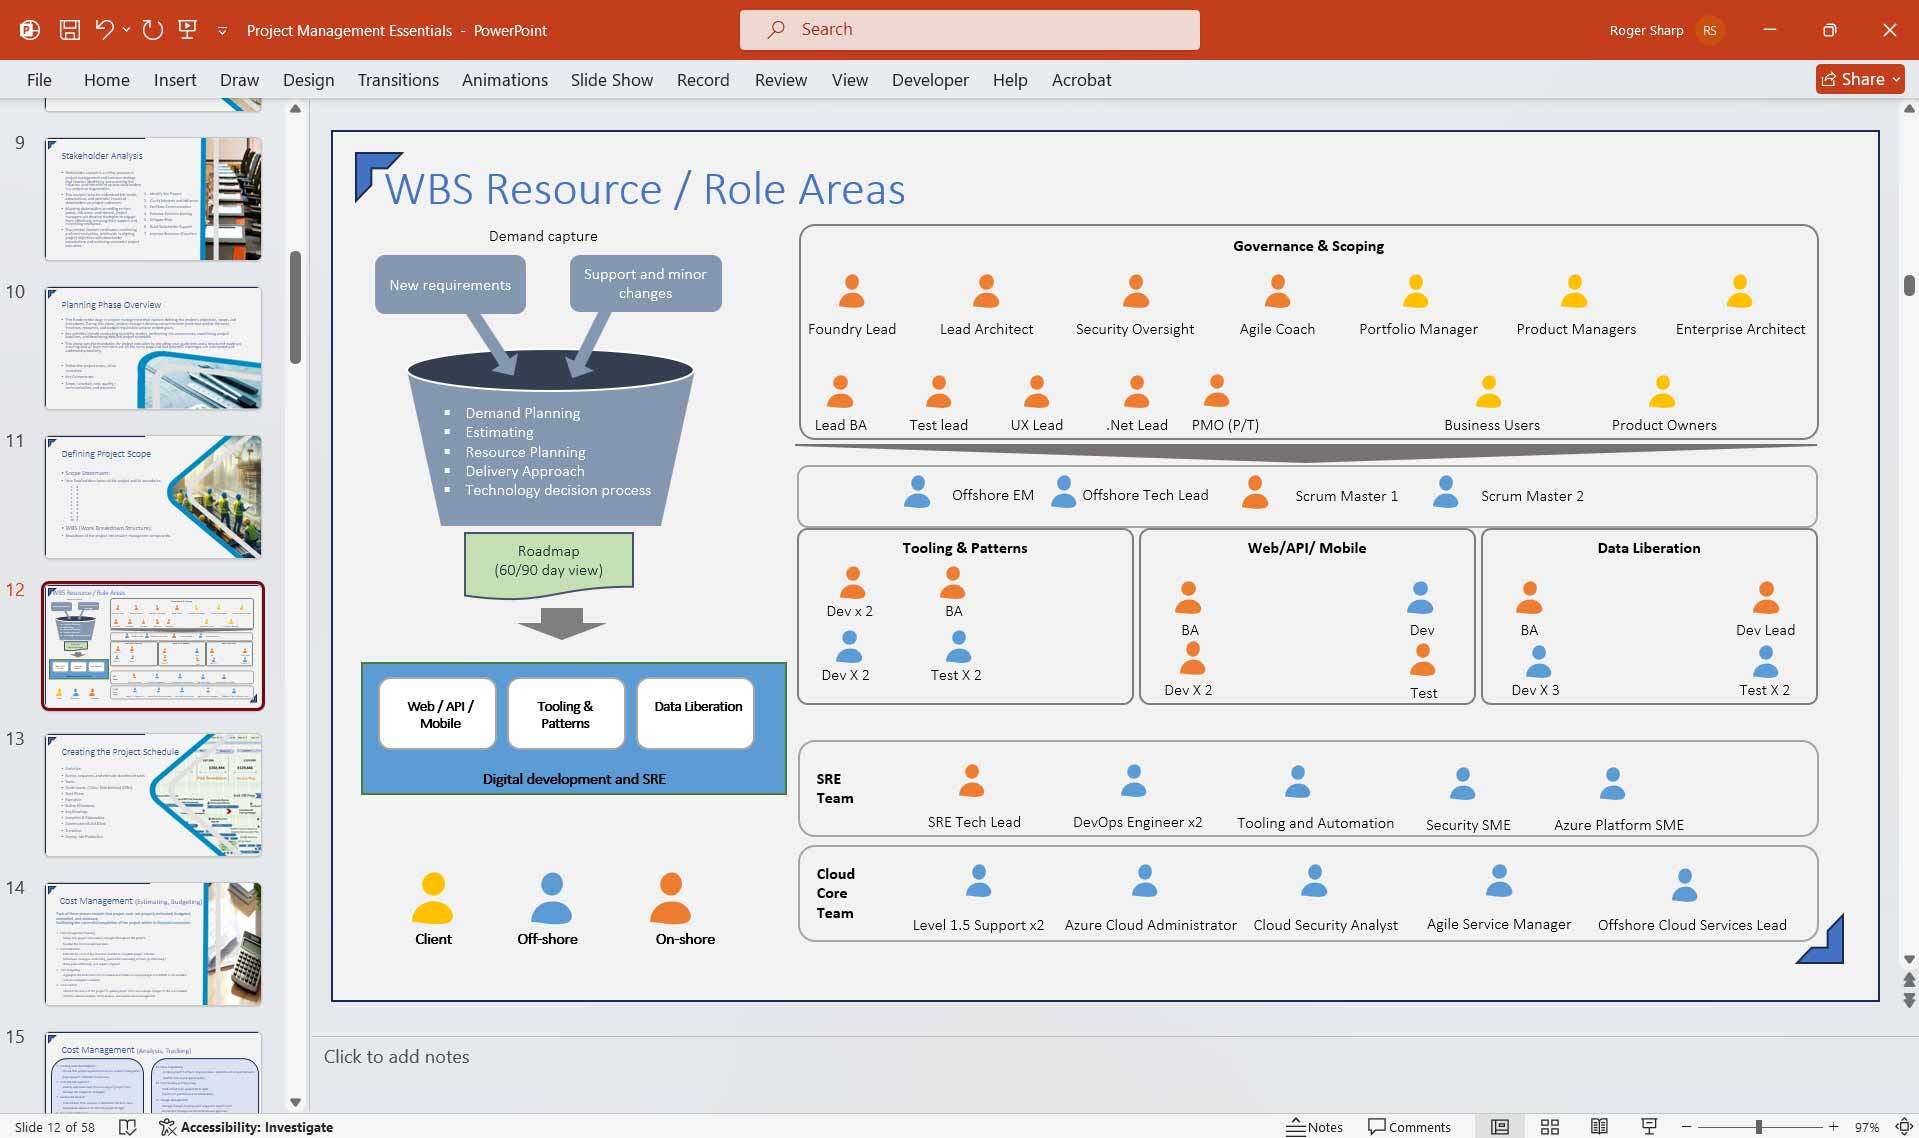Click the Redo/Repeat icon
The image size is (1919, 1138).
click(x=153, y=30)
